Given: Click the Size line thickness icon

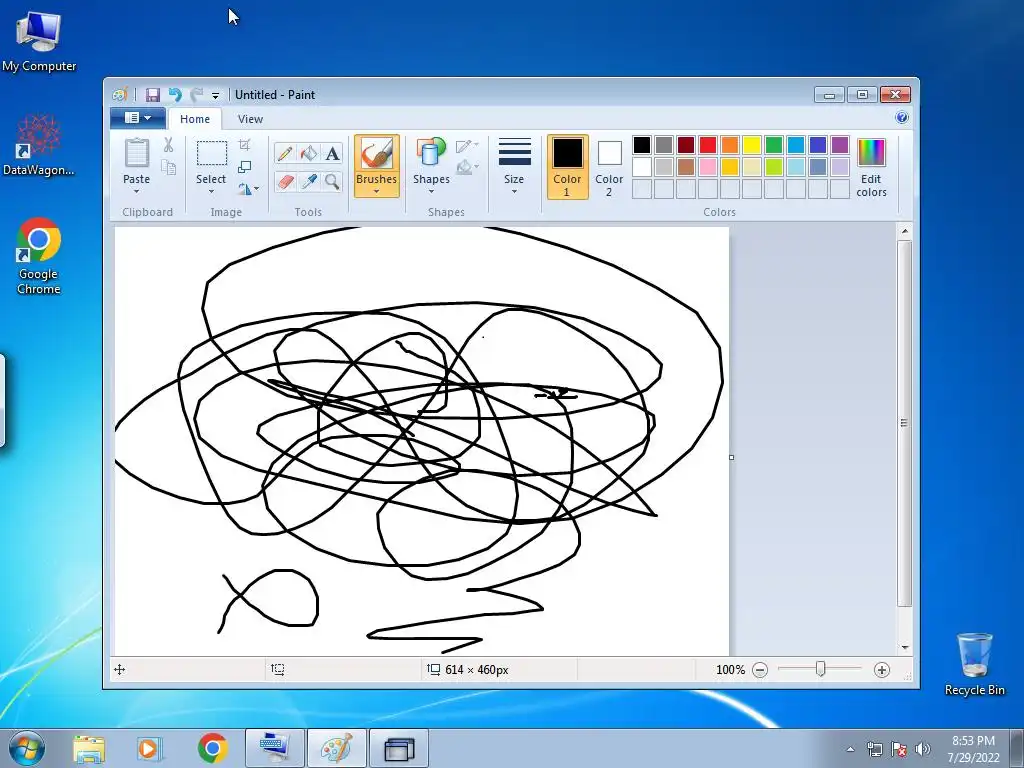Looking at the screenshot, I should (515, 152).
